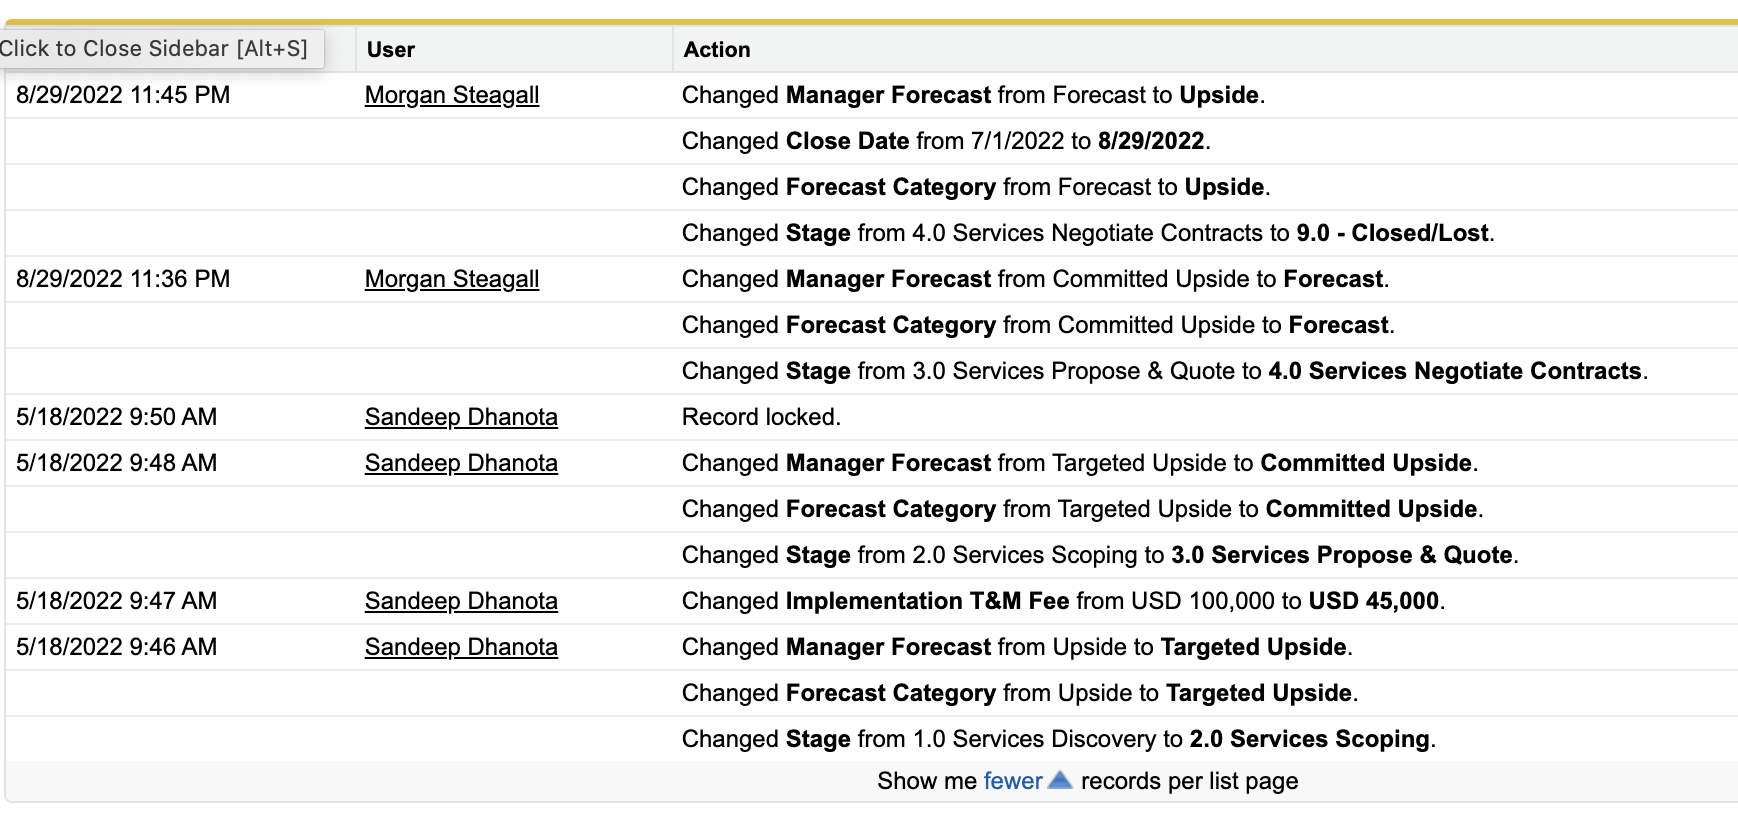Viewport: 1738px width, 814px height.
Task: Open Sandeep Dhanota on the 9:47 AM row
Action: point(460,601)
